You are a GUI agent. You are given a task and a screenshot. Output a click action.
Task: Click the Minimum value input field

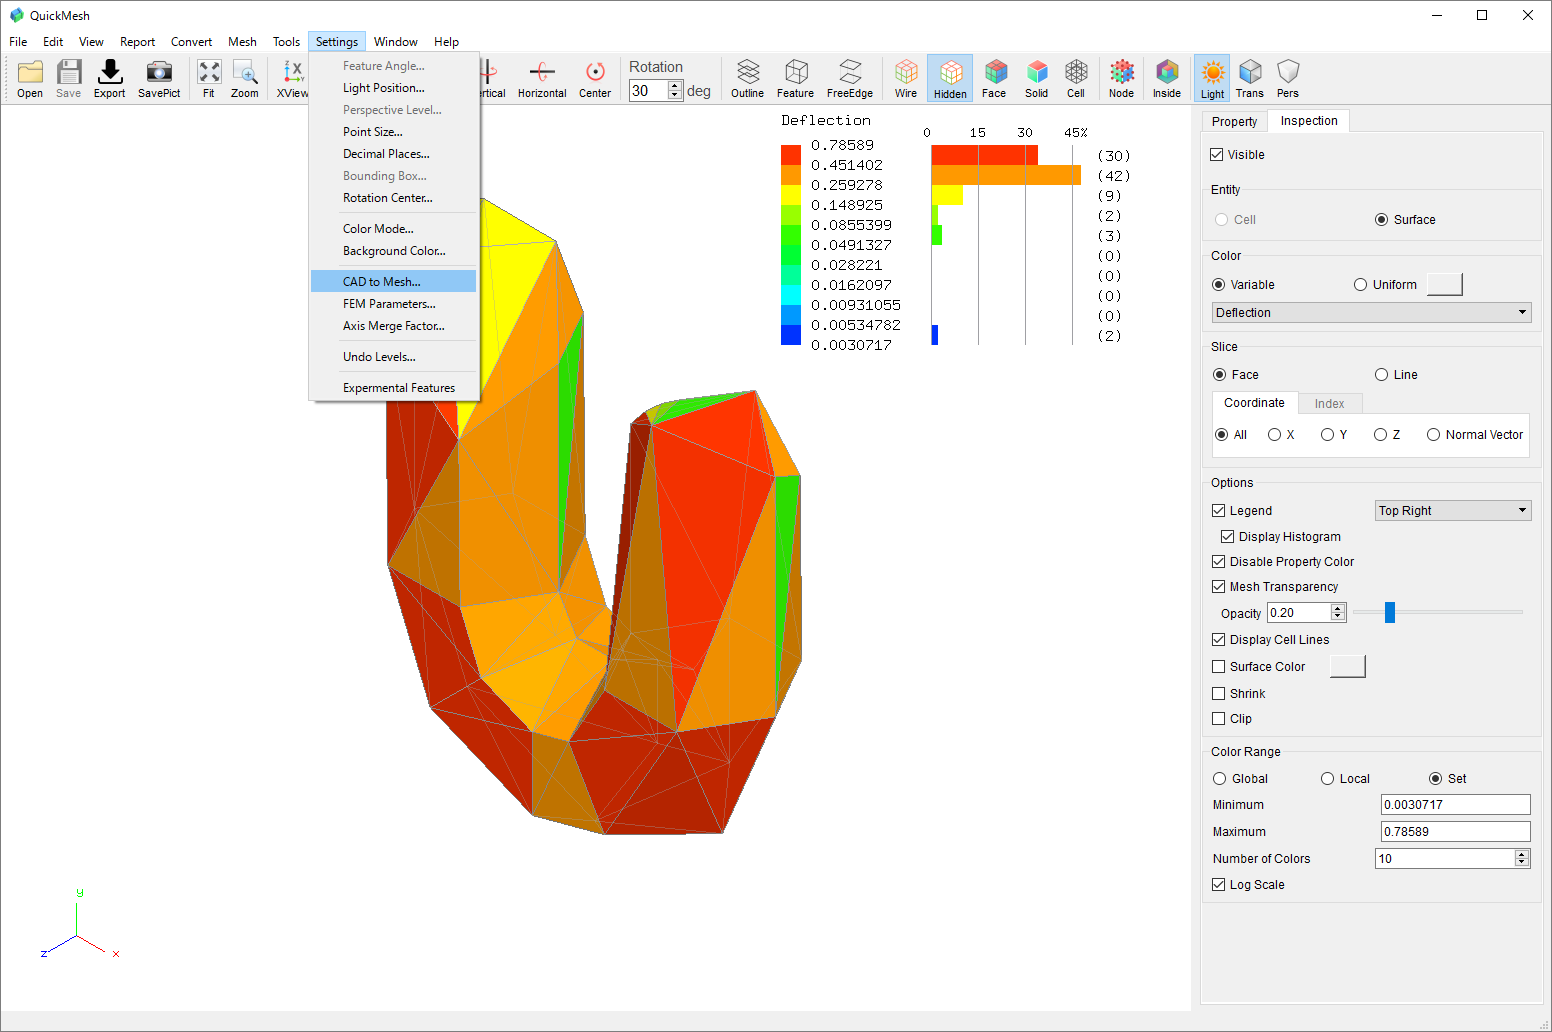(x=1455, y=804)
